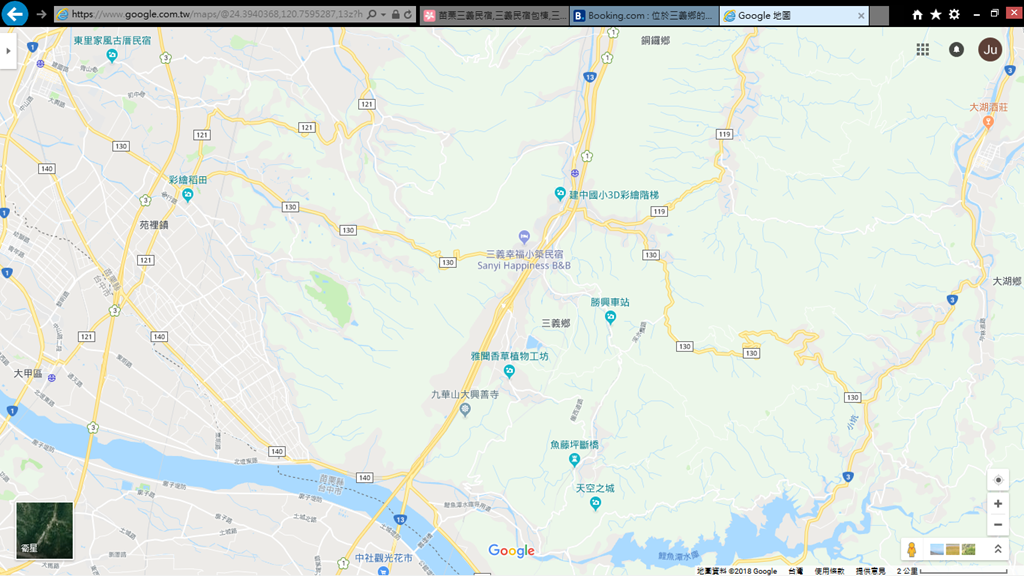Click the 鯉魚潭水庫 reservoir label
This screenshot has width=1024, height=576.
click(x=679, y=556)
